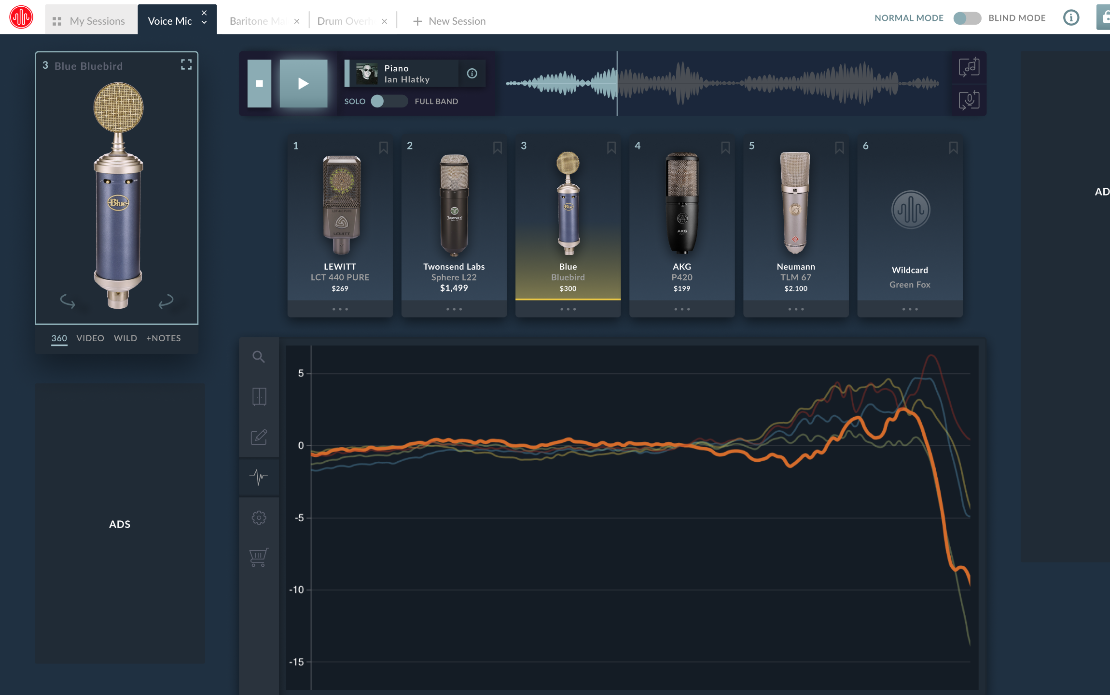Switch to the Drum Overheads session tab
This screenshot has width=1110, height=695.
[344, 21]
